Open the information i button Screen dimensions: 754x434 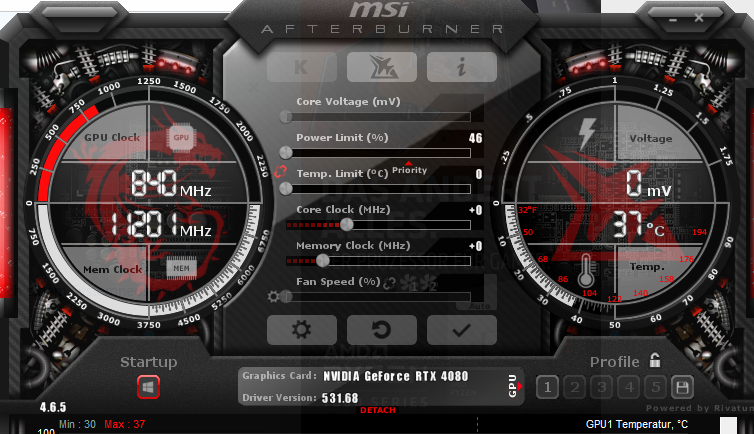[462, 67]
